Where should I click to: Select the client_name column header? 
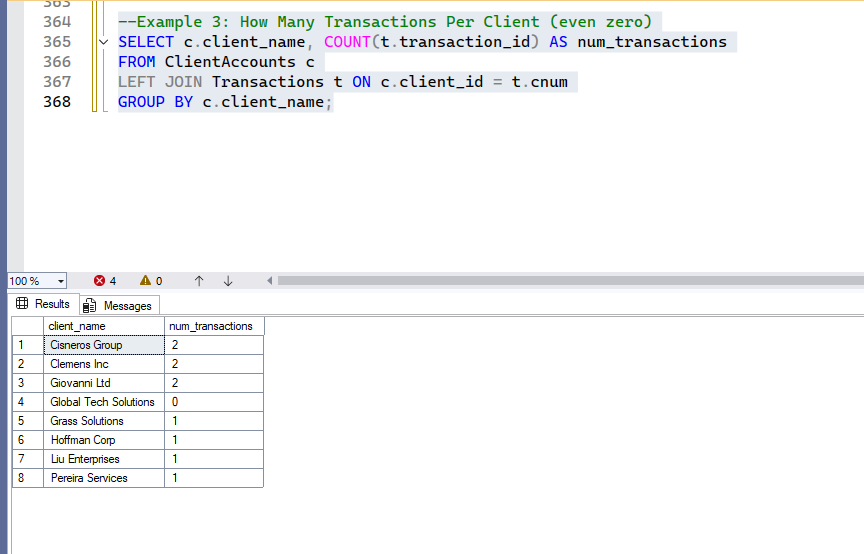tap(104, 326)
